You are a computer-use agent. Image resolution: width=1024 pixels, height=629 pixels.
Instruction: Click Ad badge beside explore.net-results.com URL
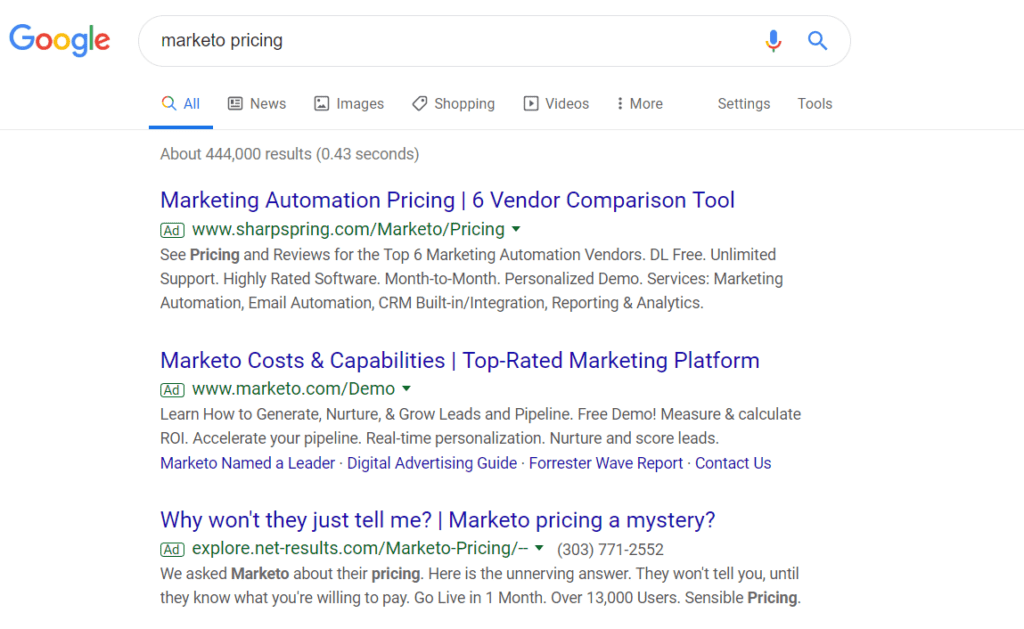point(172,549)
